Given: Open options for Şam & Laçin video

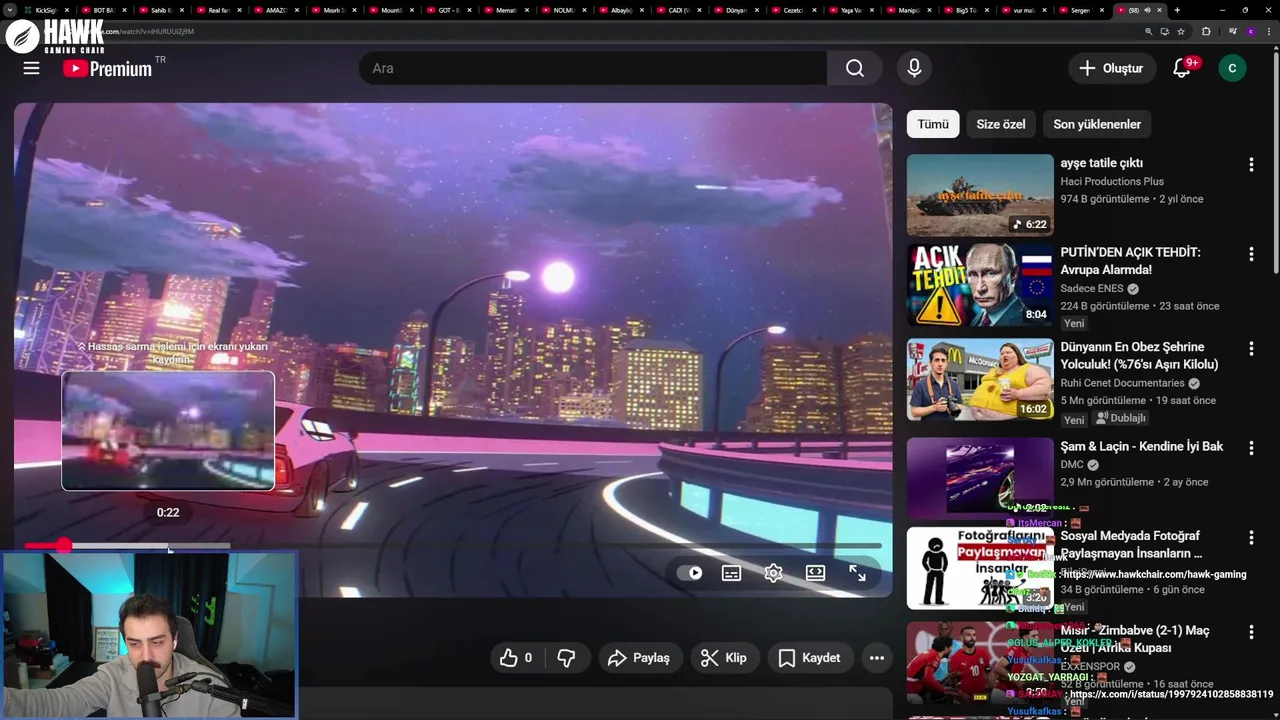Looking at the screenshot, I should (x=1251, y=447).
